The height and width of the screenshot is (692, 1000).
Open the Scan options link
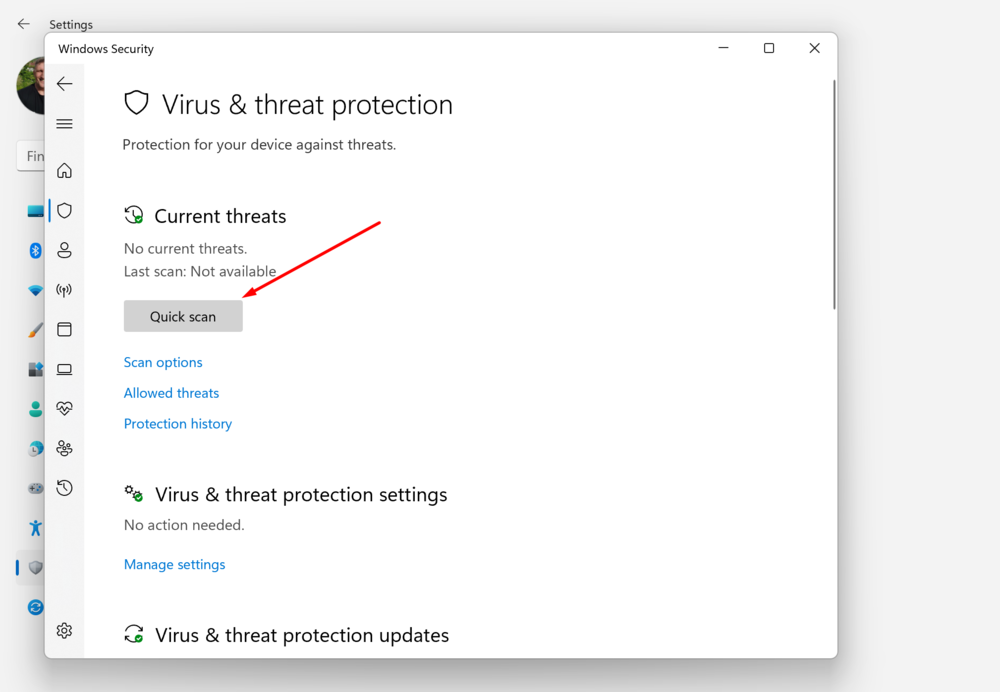163,362
